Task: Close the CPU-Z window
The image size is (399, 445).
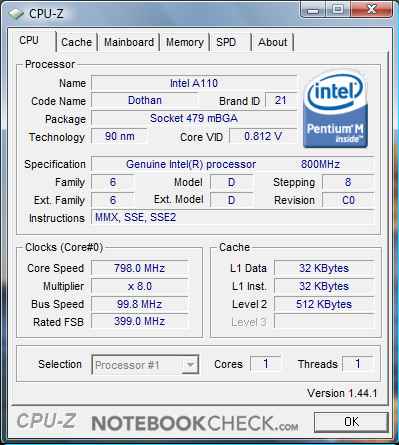Action: (x=371, y=10)
